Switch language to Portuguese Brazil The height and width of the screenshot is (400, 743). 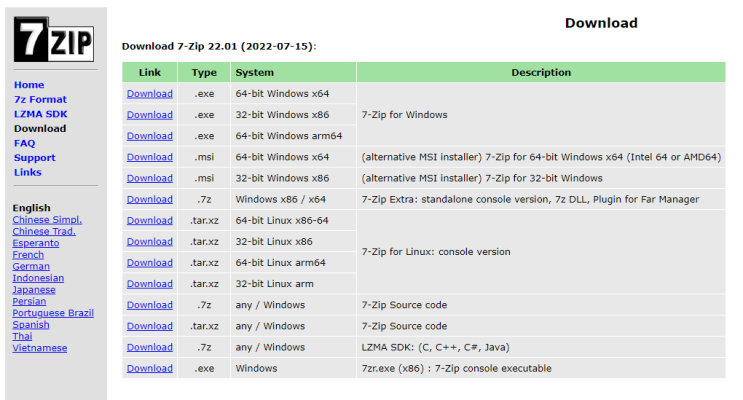[53, 313]
